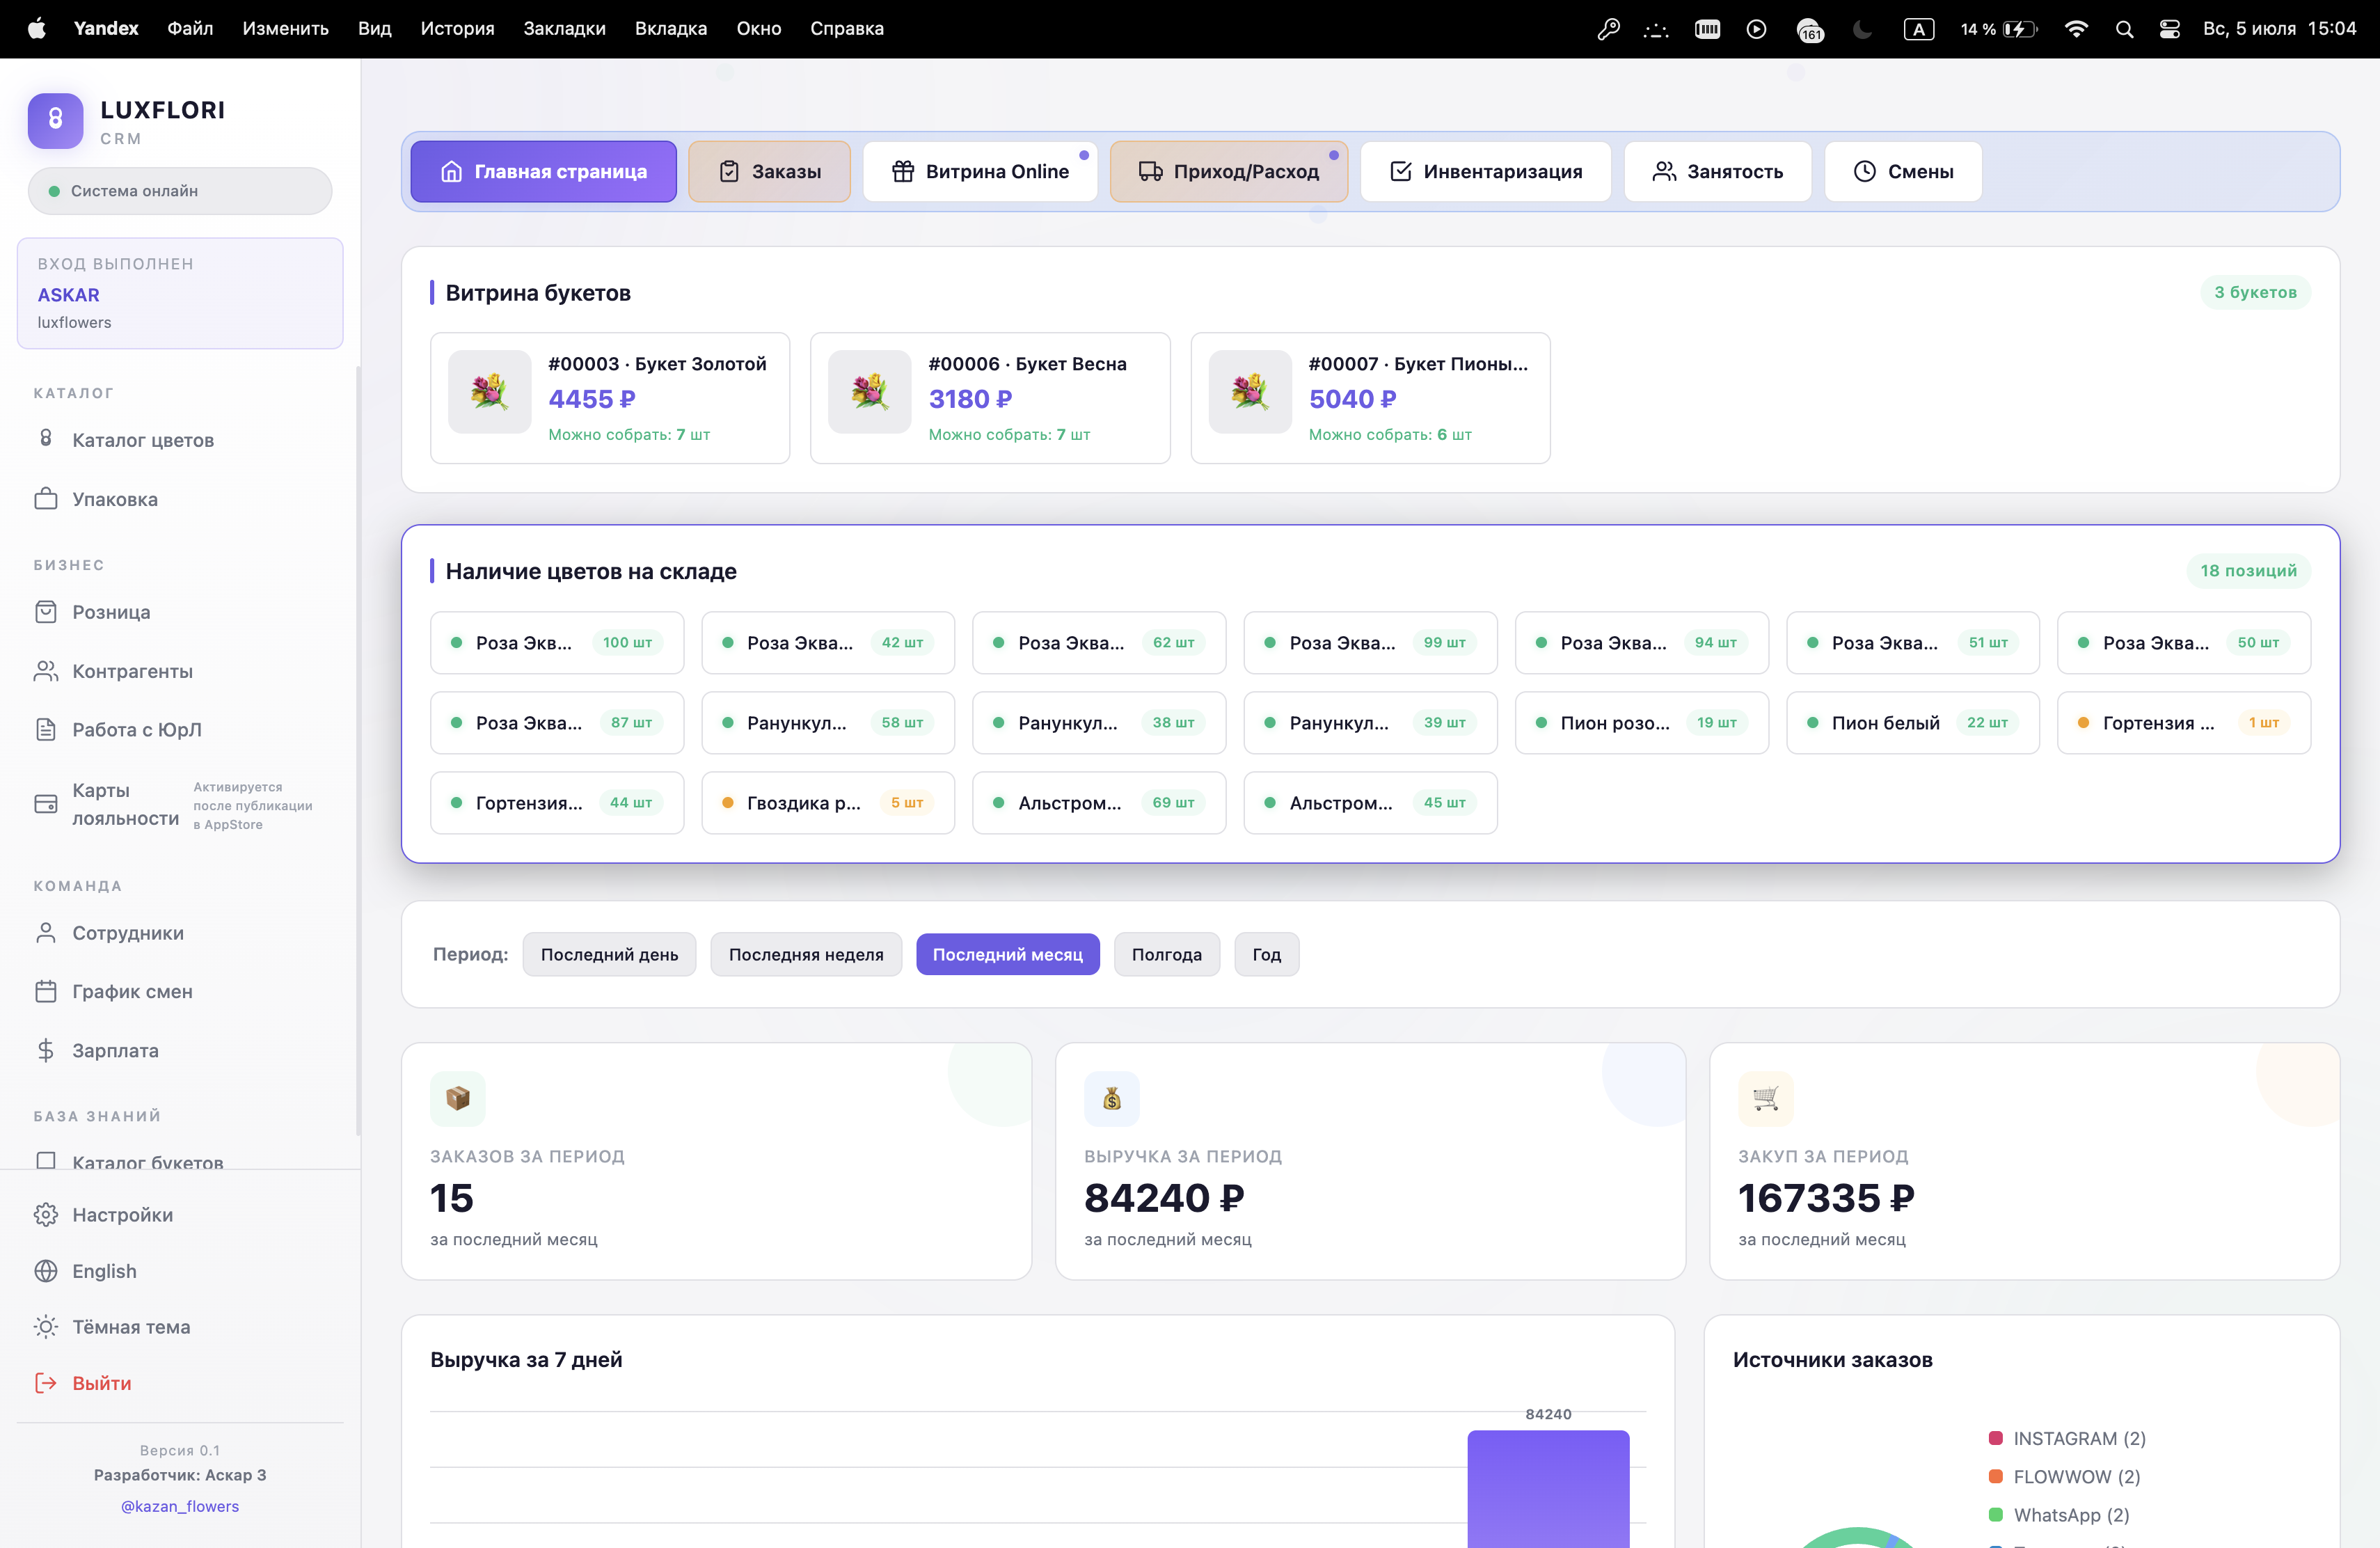The width and height of the screenshot is (2380, 1548).
Task: Select period Последний день
Action: click(609, 954)
